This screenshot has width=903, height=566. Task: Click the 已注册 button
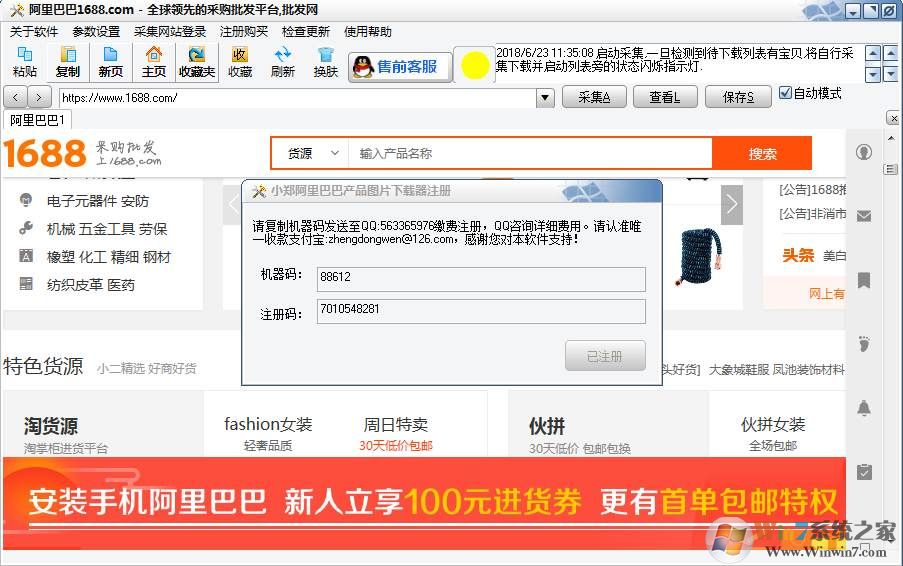coord(605,356)
